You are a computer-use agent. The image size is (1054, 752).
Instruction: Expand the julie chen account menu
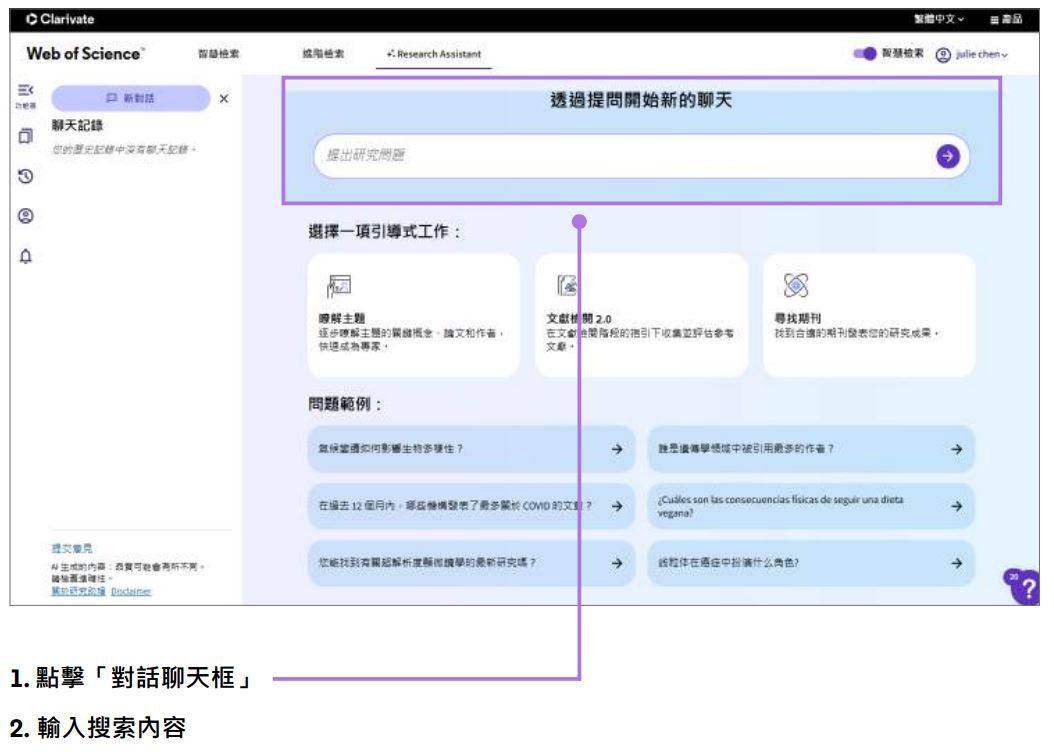pyautogui.click(x=981, y=54)
